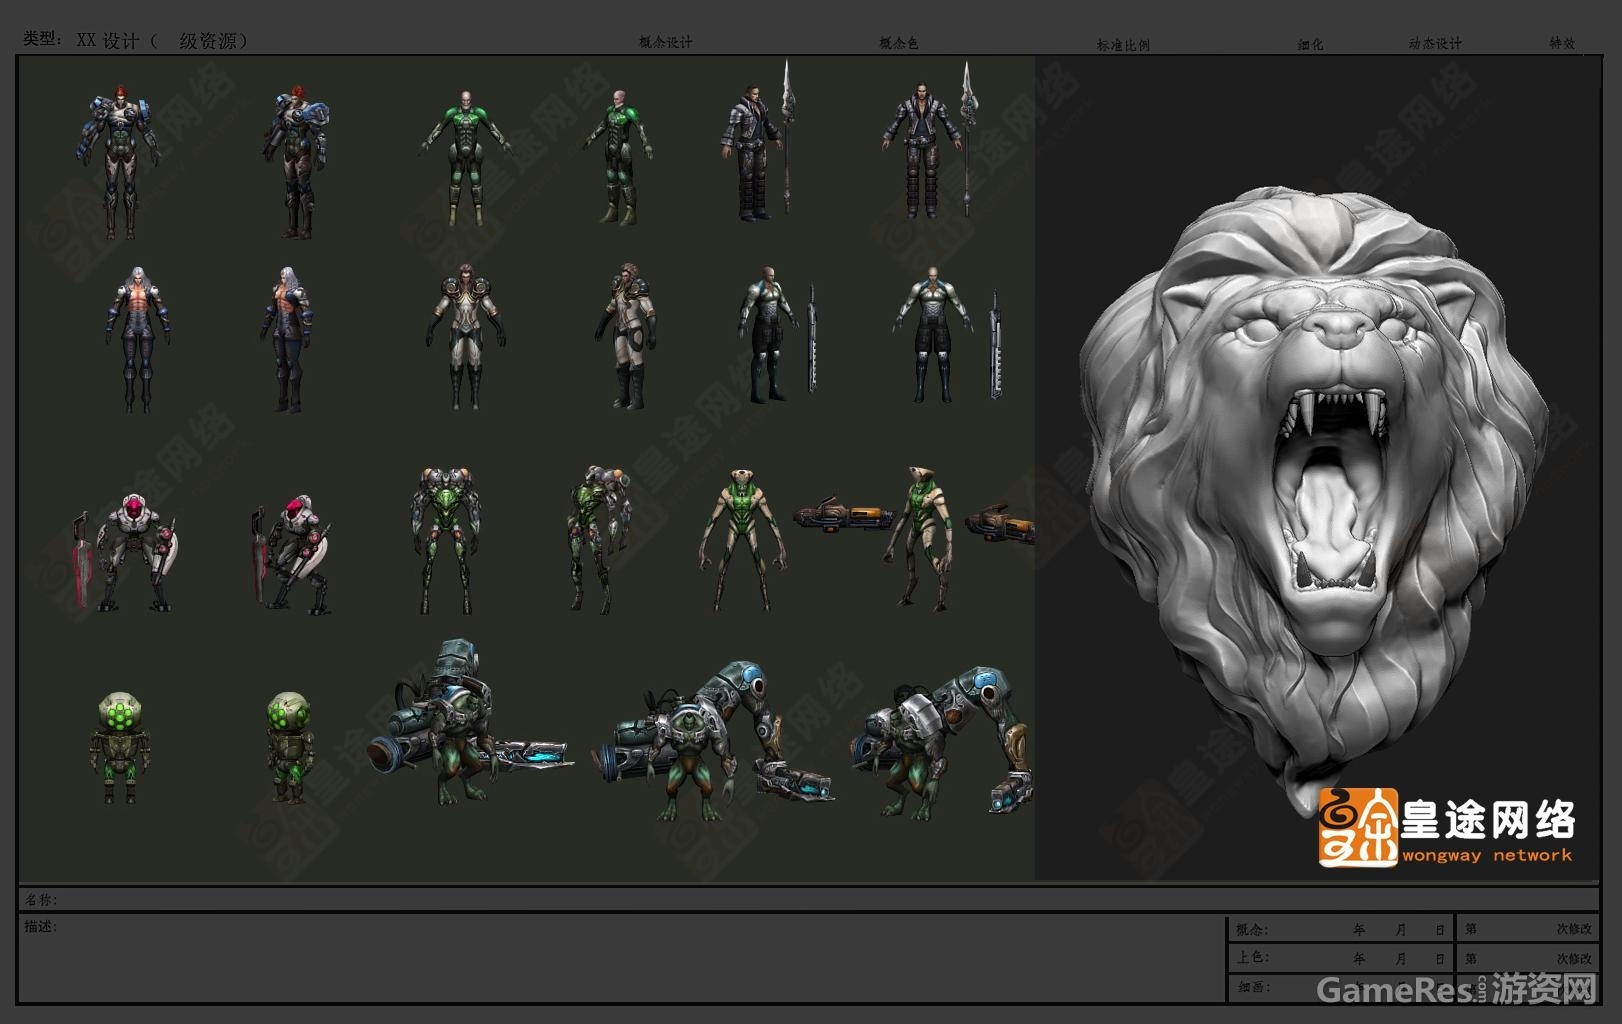This screenshot has width=1622, height=1024.
Task: Open the white-gold armored woman front view
Action: [465, 337]
